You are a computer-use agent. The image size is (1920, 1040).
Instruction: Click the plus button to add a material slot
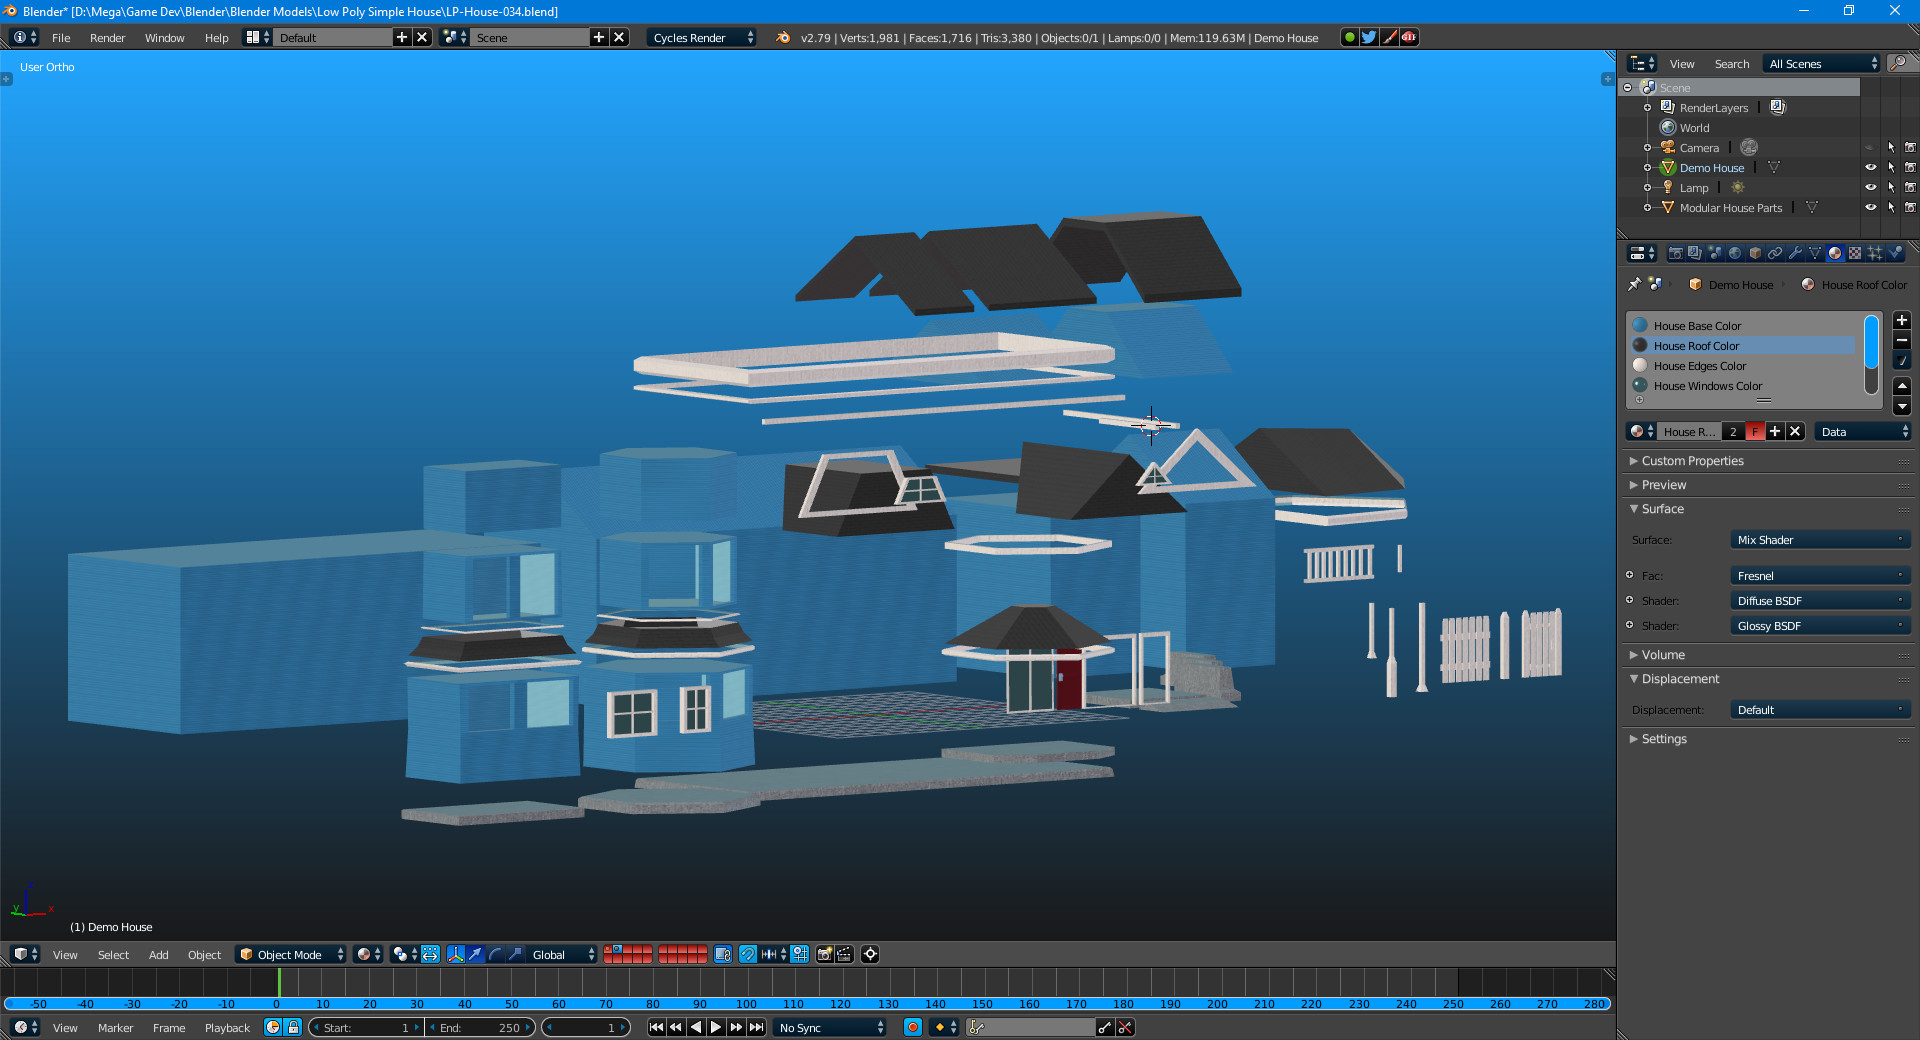(1902, 321)
